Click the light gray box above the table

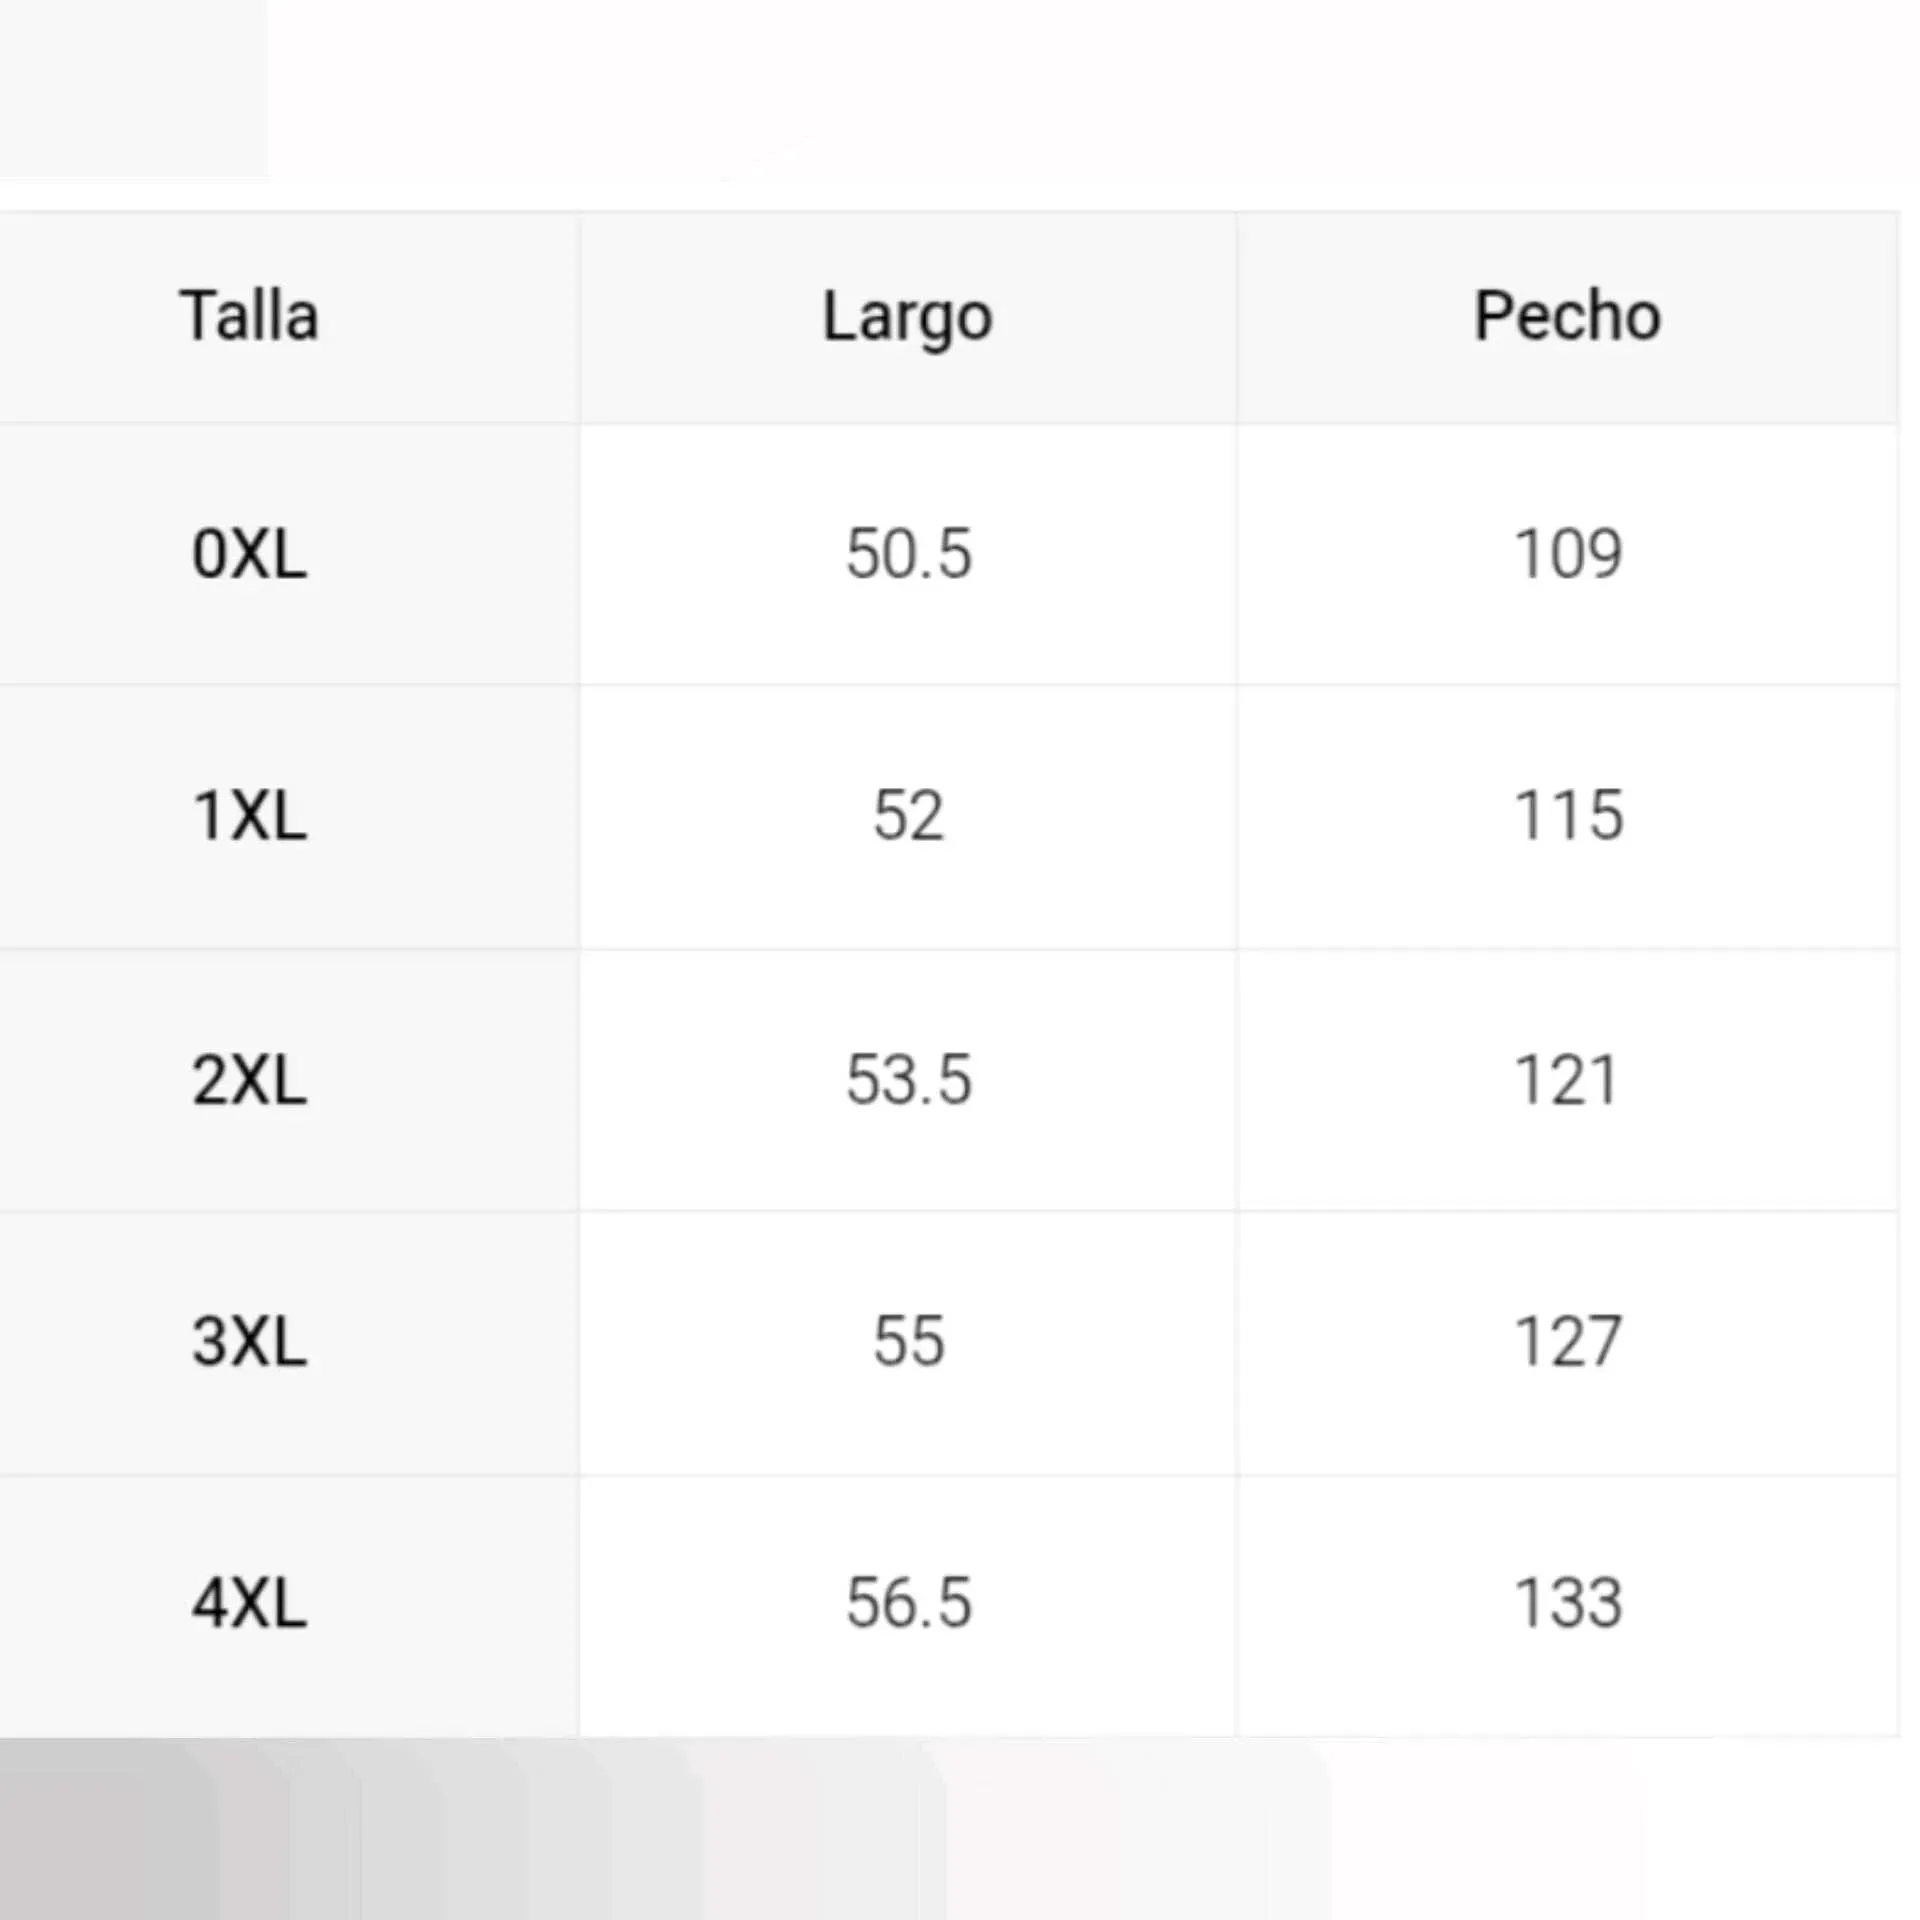pyautogui.click(x=133, y=88)
